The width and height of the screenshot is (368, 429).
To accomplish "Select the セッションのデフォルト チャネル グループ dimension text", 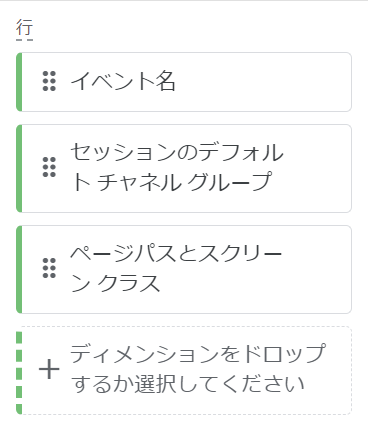I will point(177,167).
